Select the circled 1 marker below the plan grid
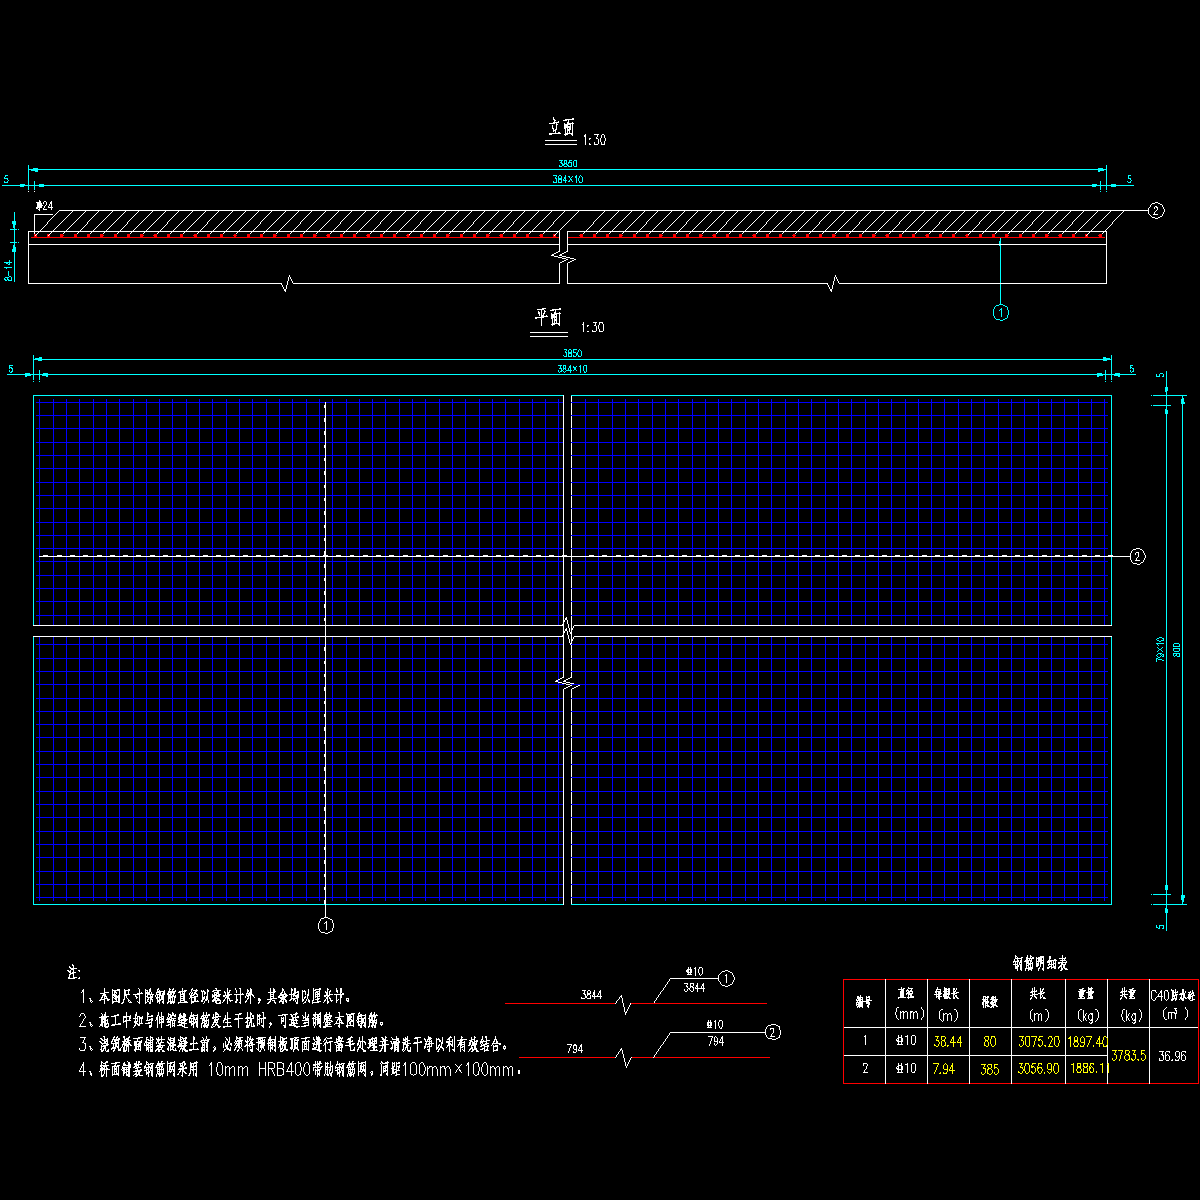 click(325, 926)
